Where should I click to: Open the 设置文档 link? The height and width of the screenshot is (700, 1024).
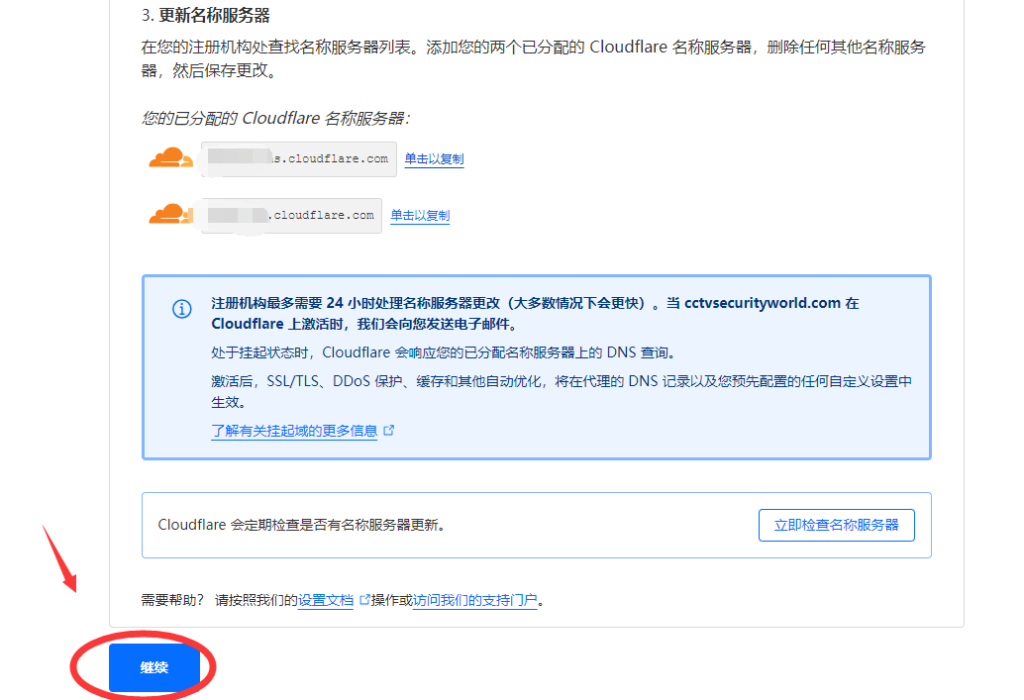pos(325,600)
